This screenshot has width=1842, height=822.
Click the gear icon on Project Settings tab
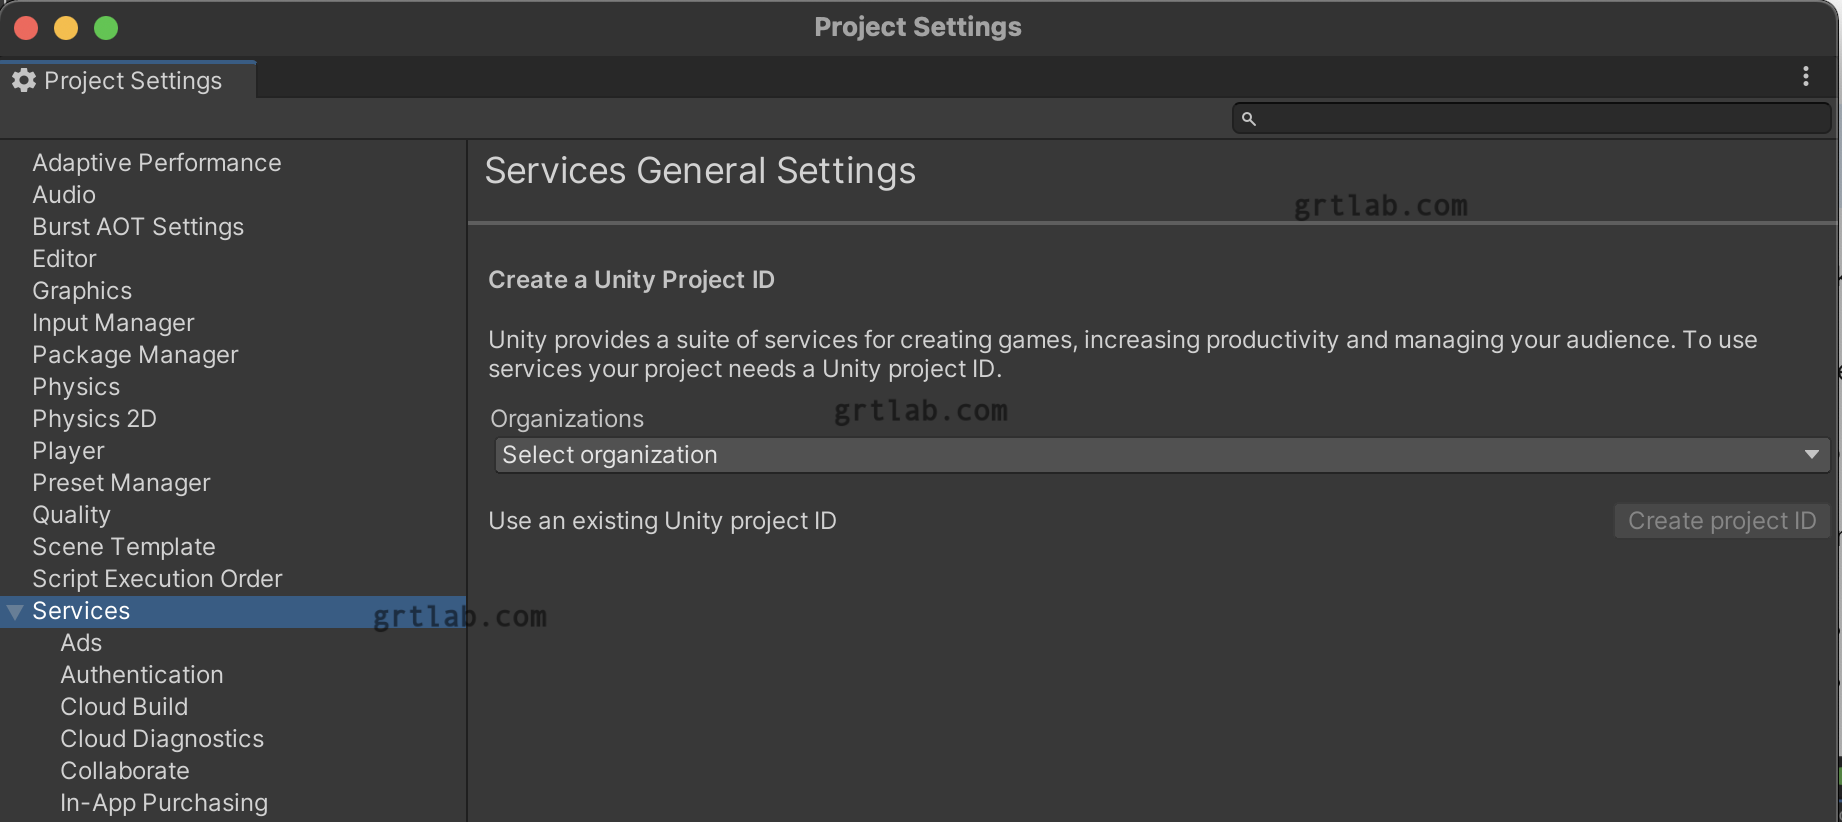24,80
